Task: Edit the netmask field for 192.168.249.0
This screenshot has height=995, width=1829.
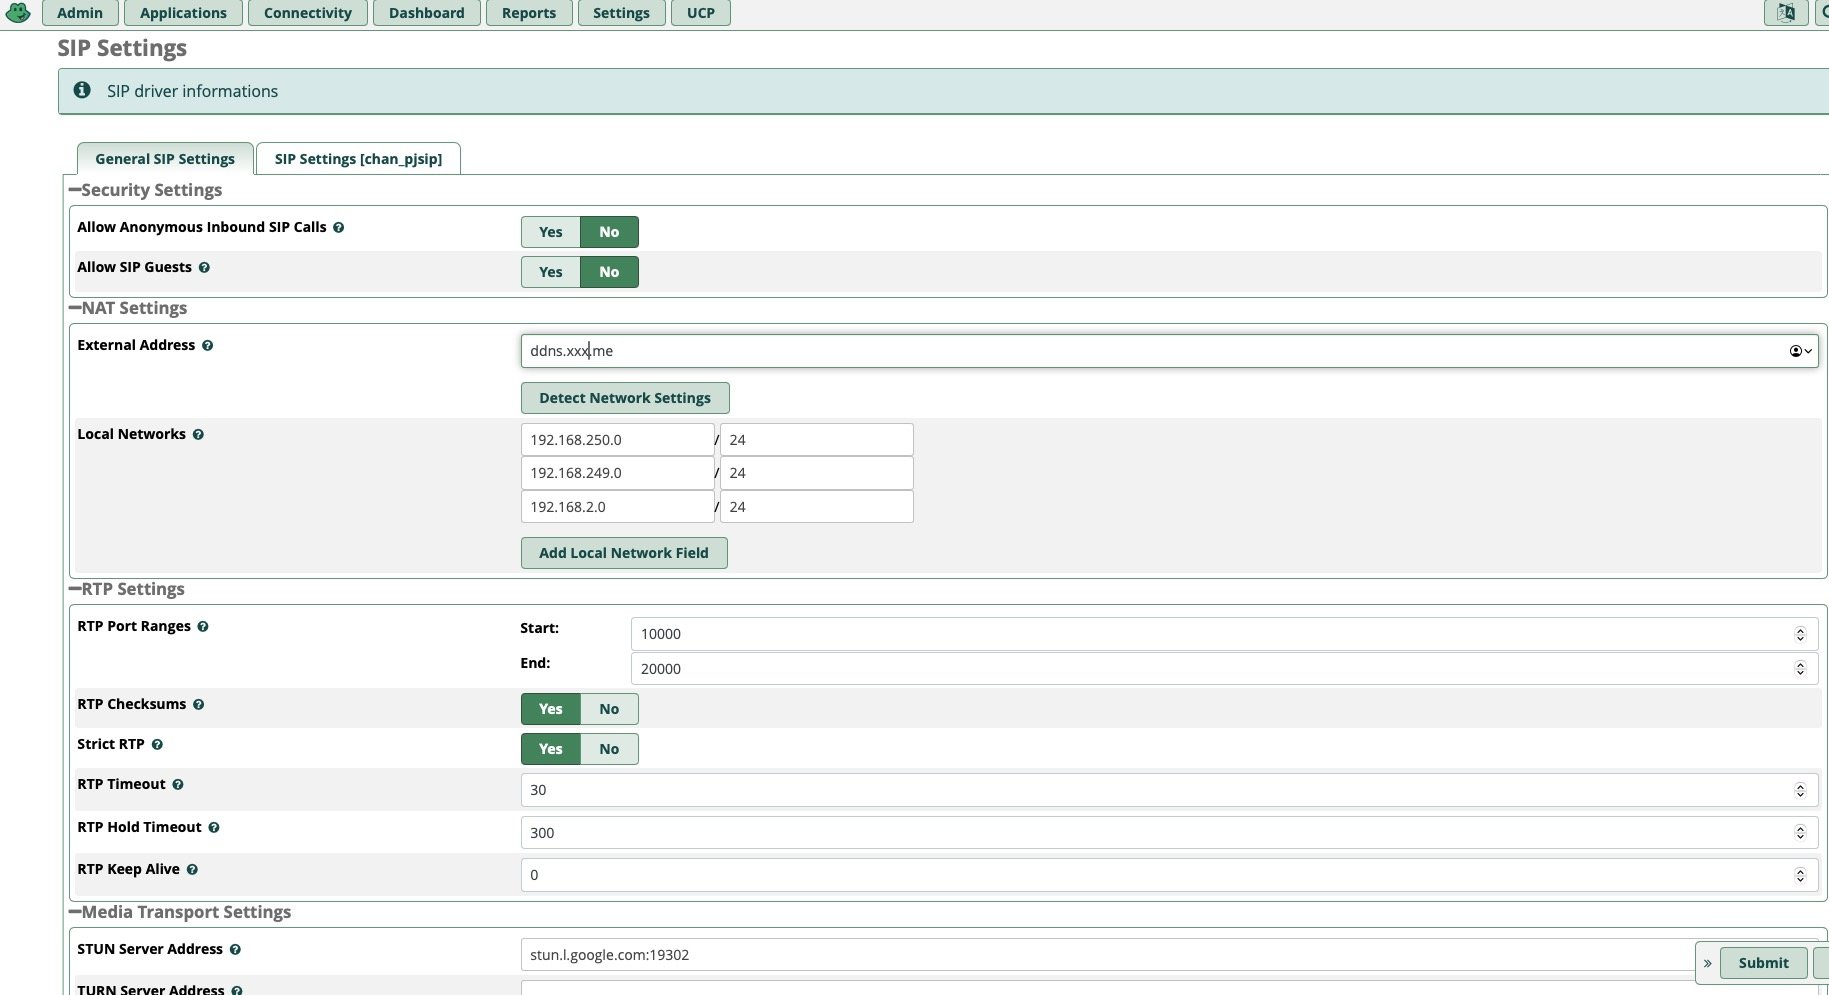Action: 816,473
